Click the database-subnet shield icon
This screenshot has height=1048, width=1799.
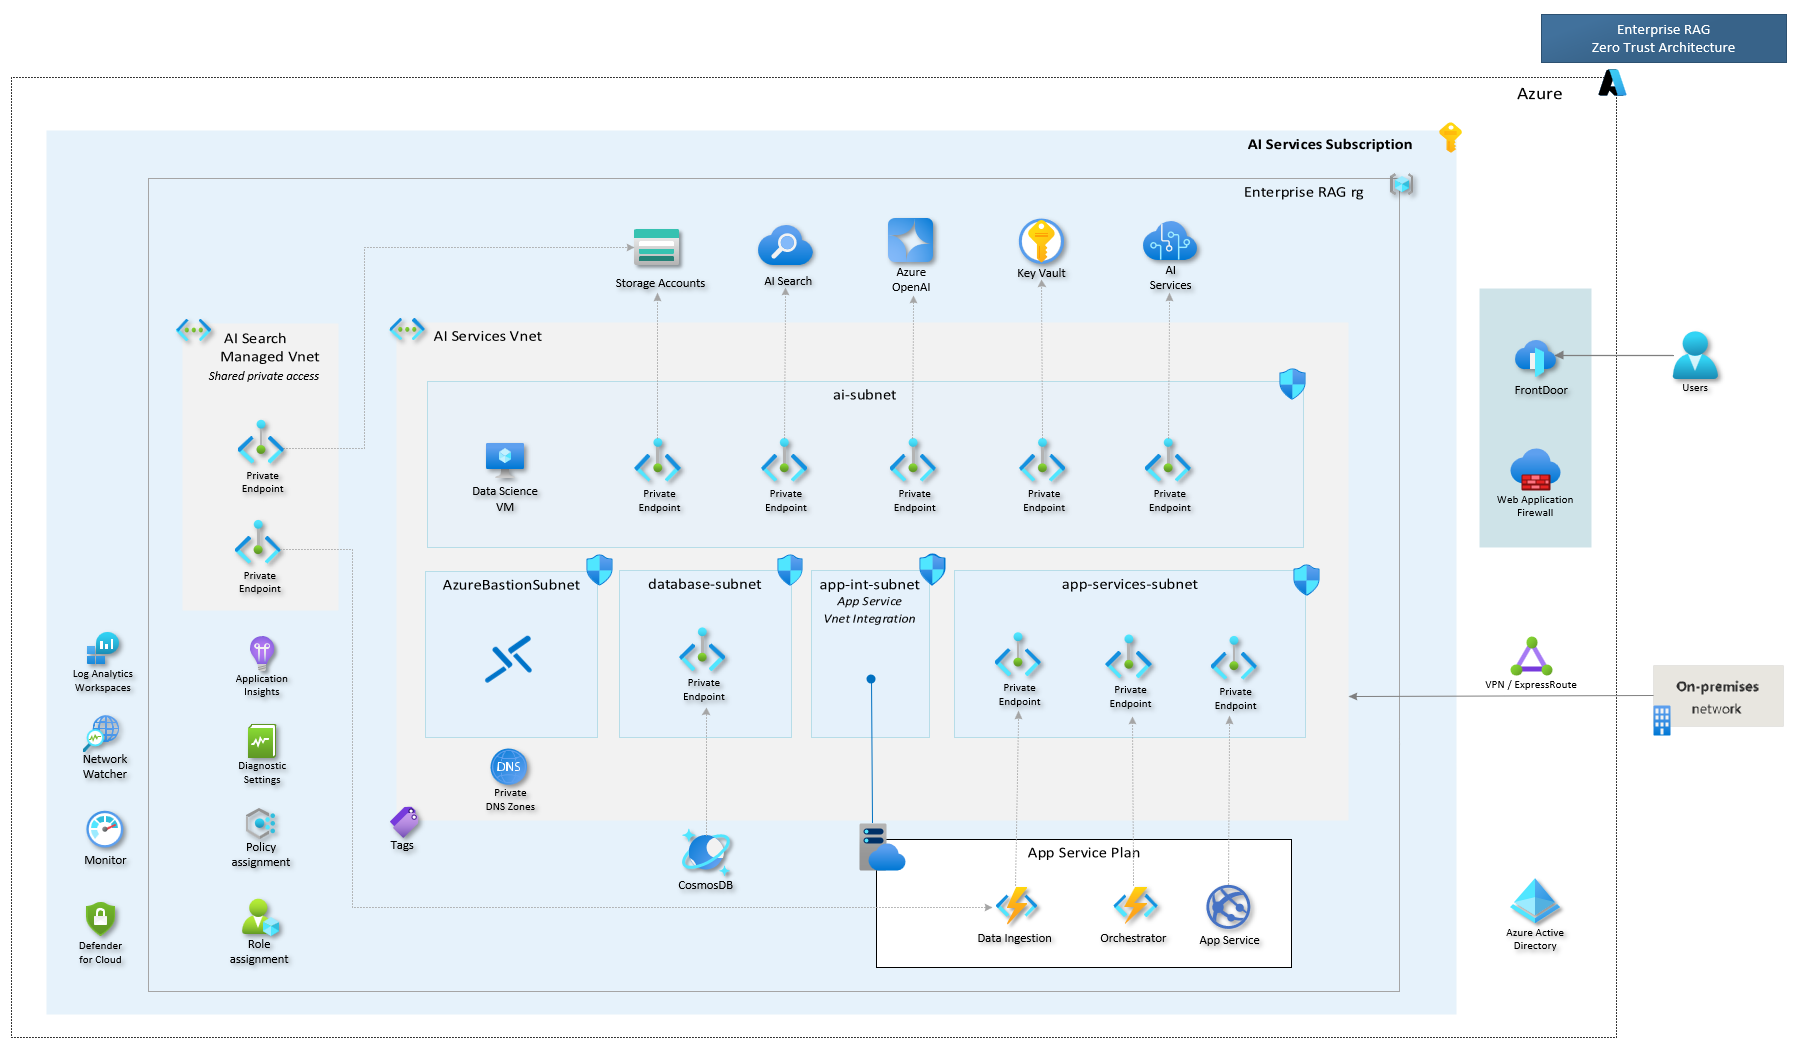(x=790, y=570)
